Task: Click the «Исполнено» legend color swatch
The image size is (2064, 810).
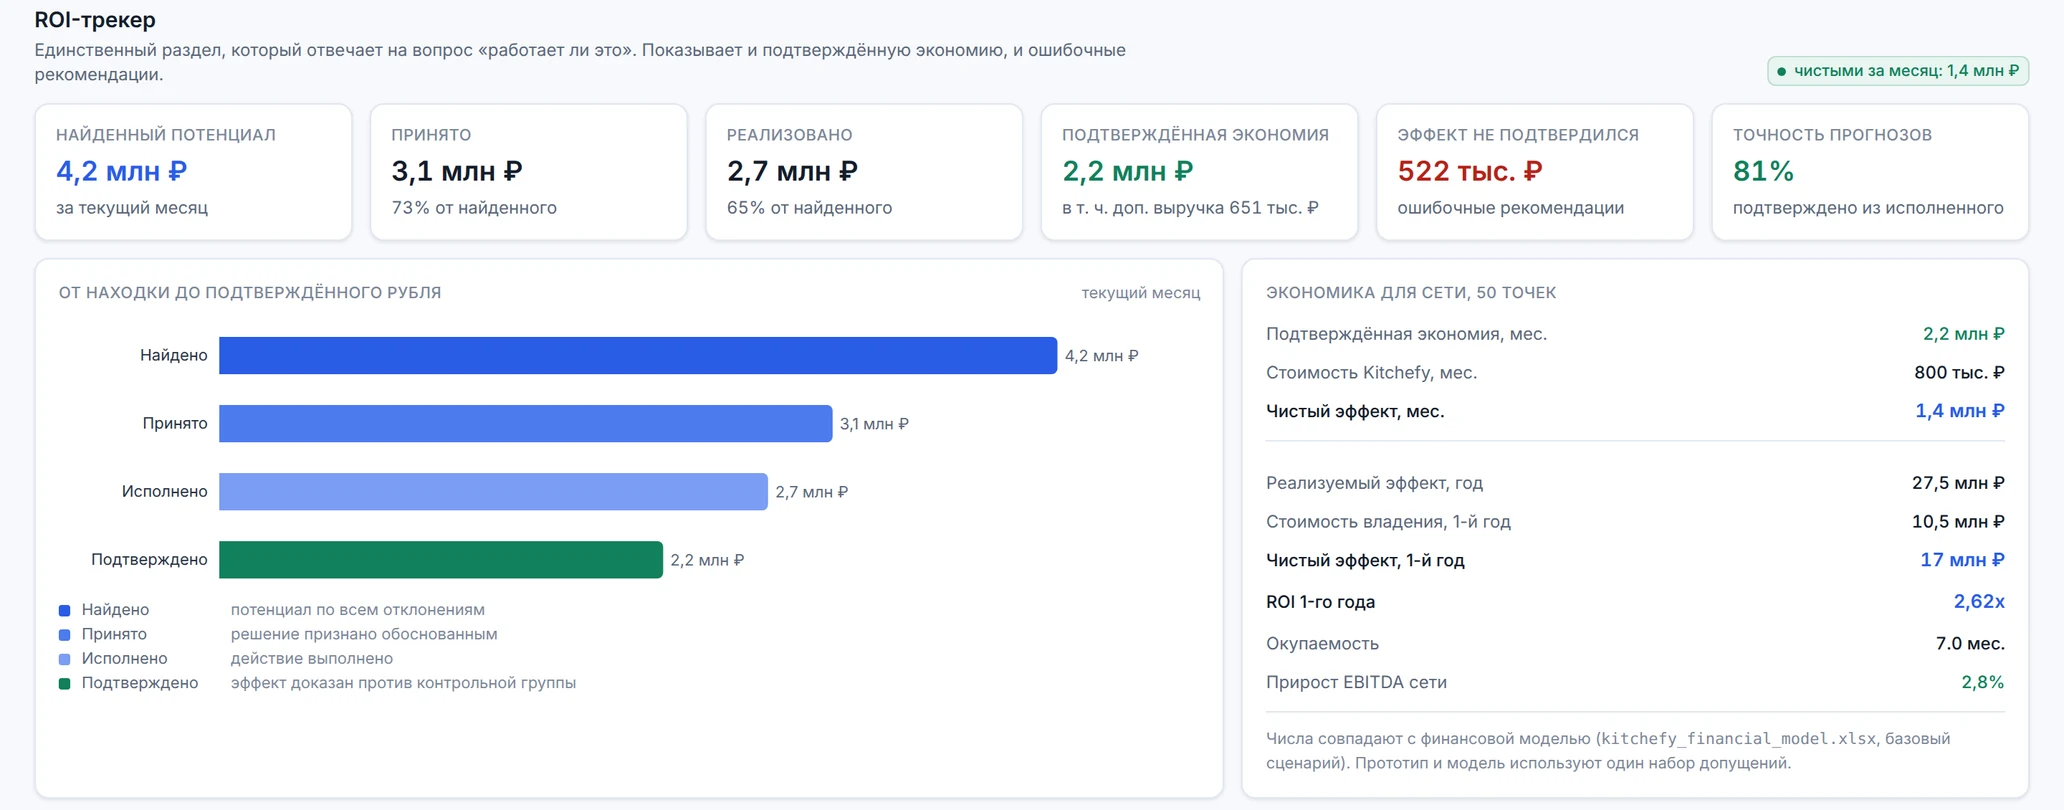Action: coord(65,659)
